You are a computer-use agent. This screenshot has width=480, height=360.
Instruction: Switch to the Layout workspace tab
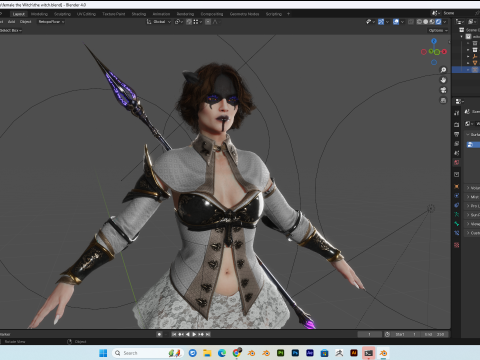point(19,14)
